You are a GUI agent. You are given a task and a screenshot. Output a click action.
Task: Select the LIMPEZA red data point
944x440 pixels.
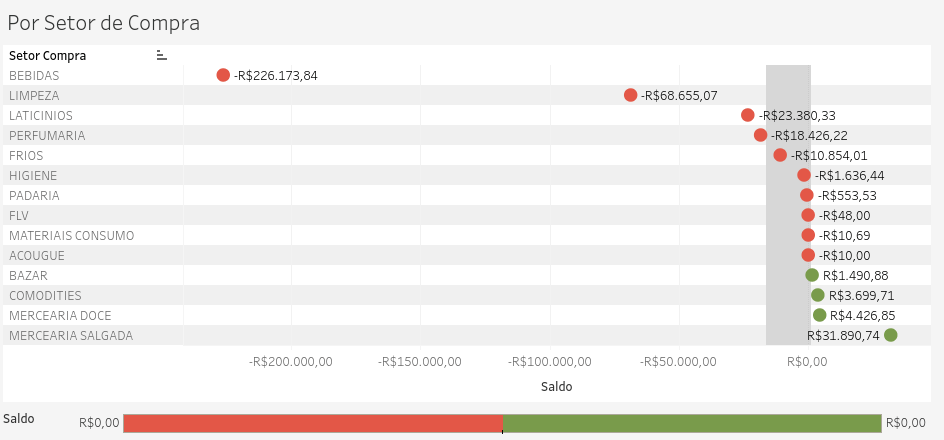point(630,95)
